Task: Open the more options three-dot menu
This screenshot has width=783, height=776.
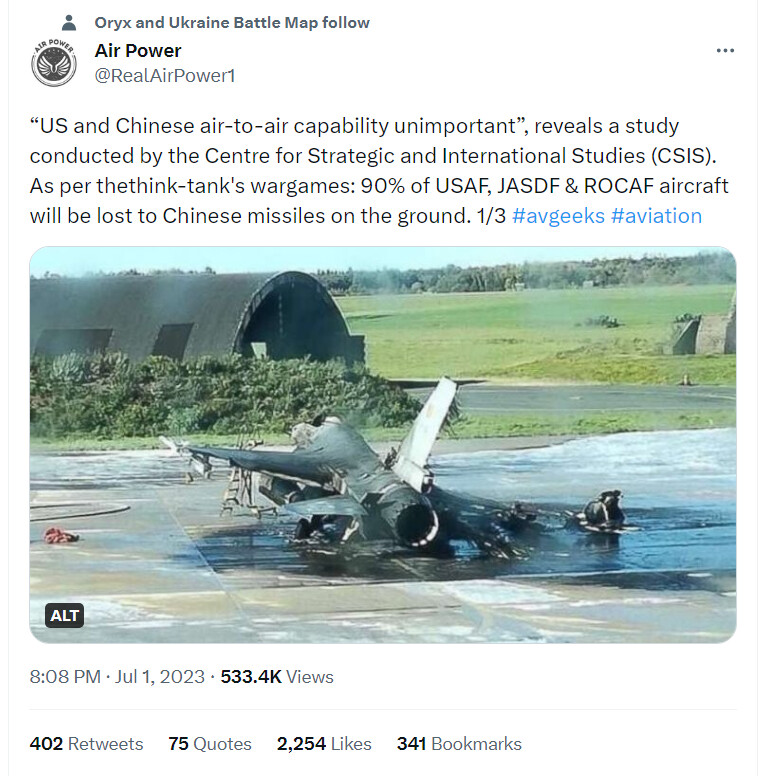Action: tap(725, 52)
